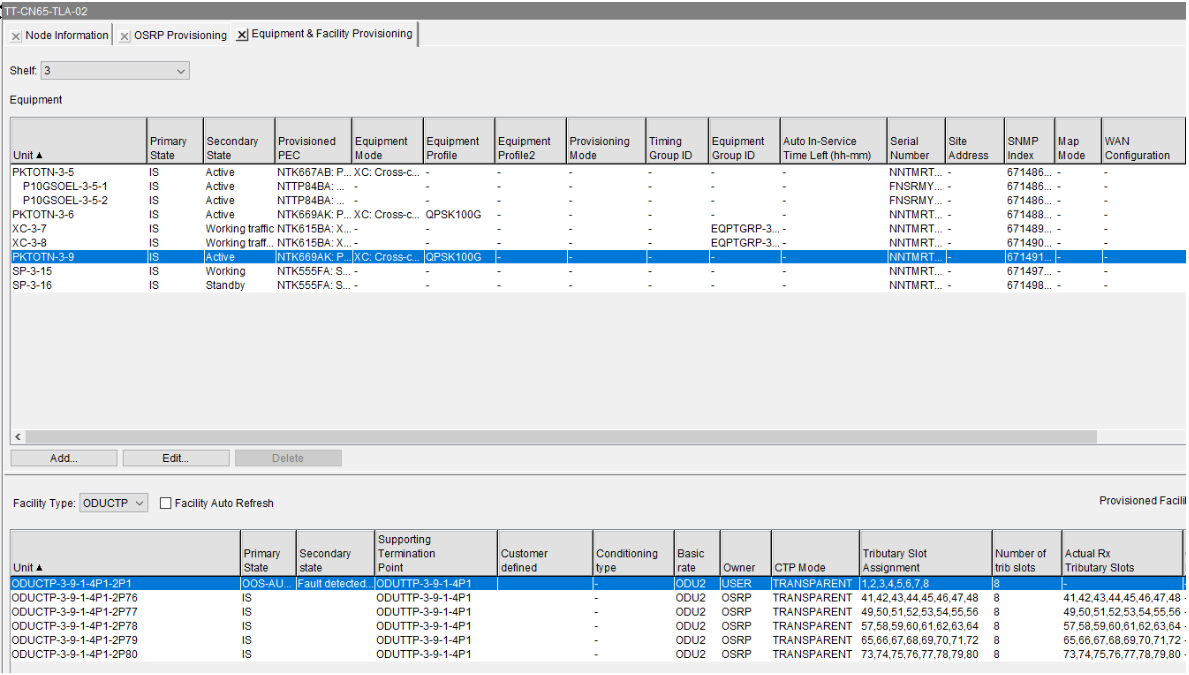This screenshot has width=1189, height=675.
Task: Switch to the Node Information tab
Action: pos(67,36)
